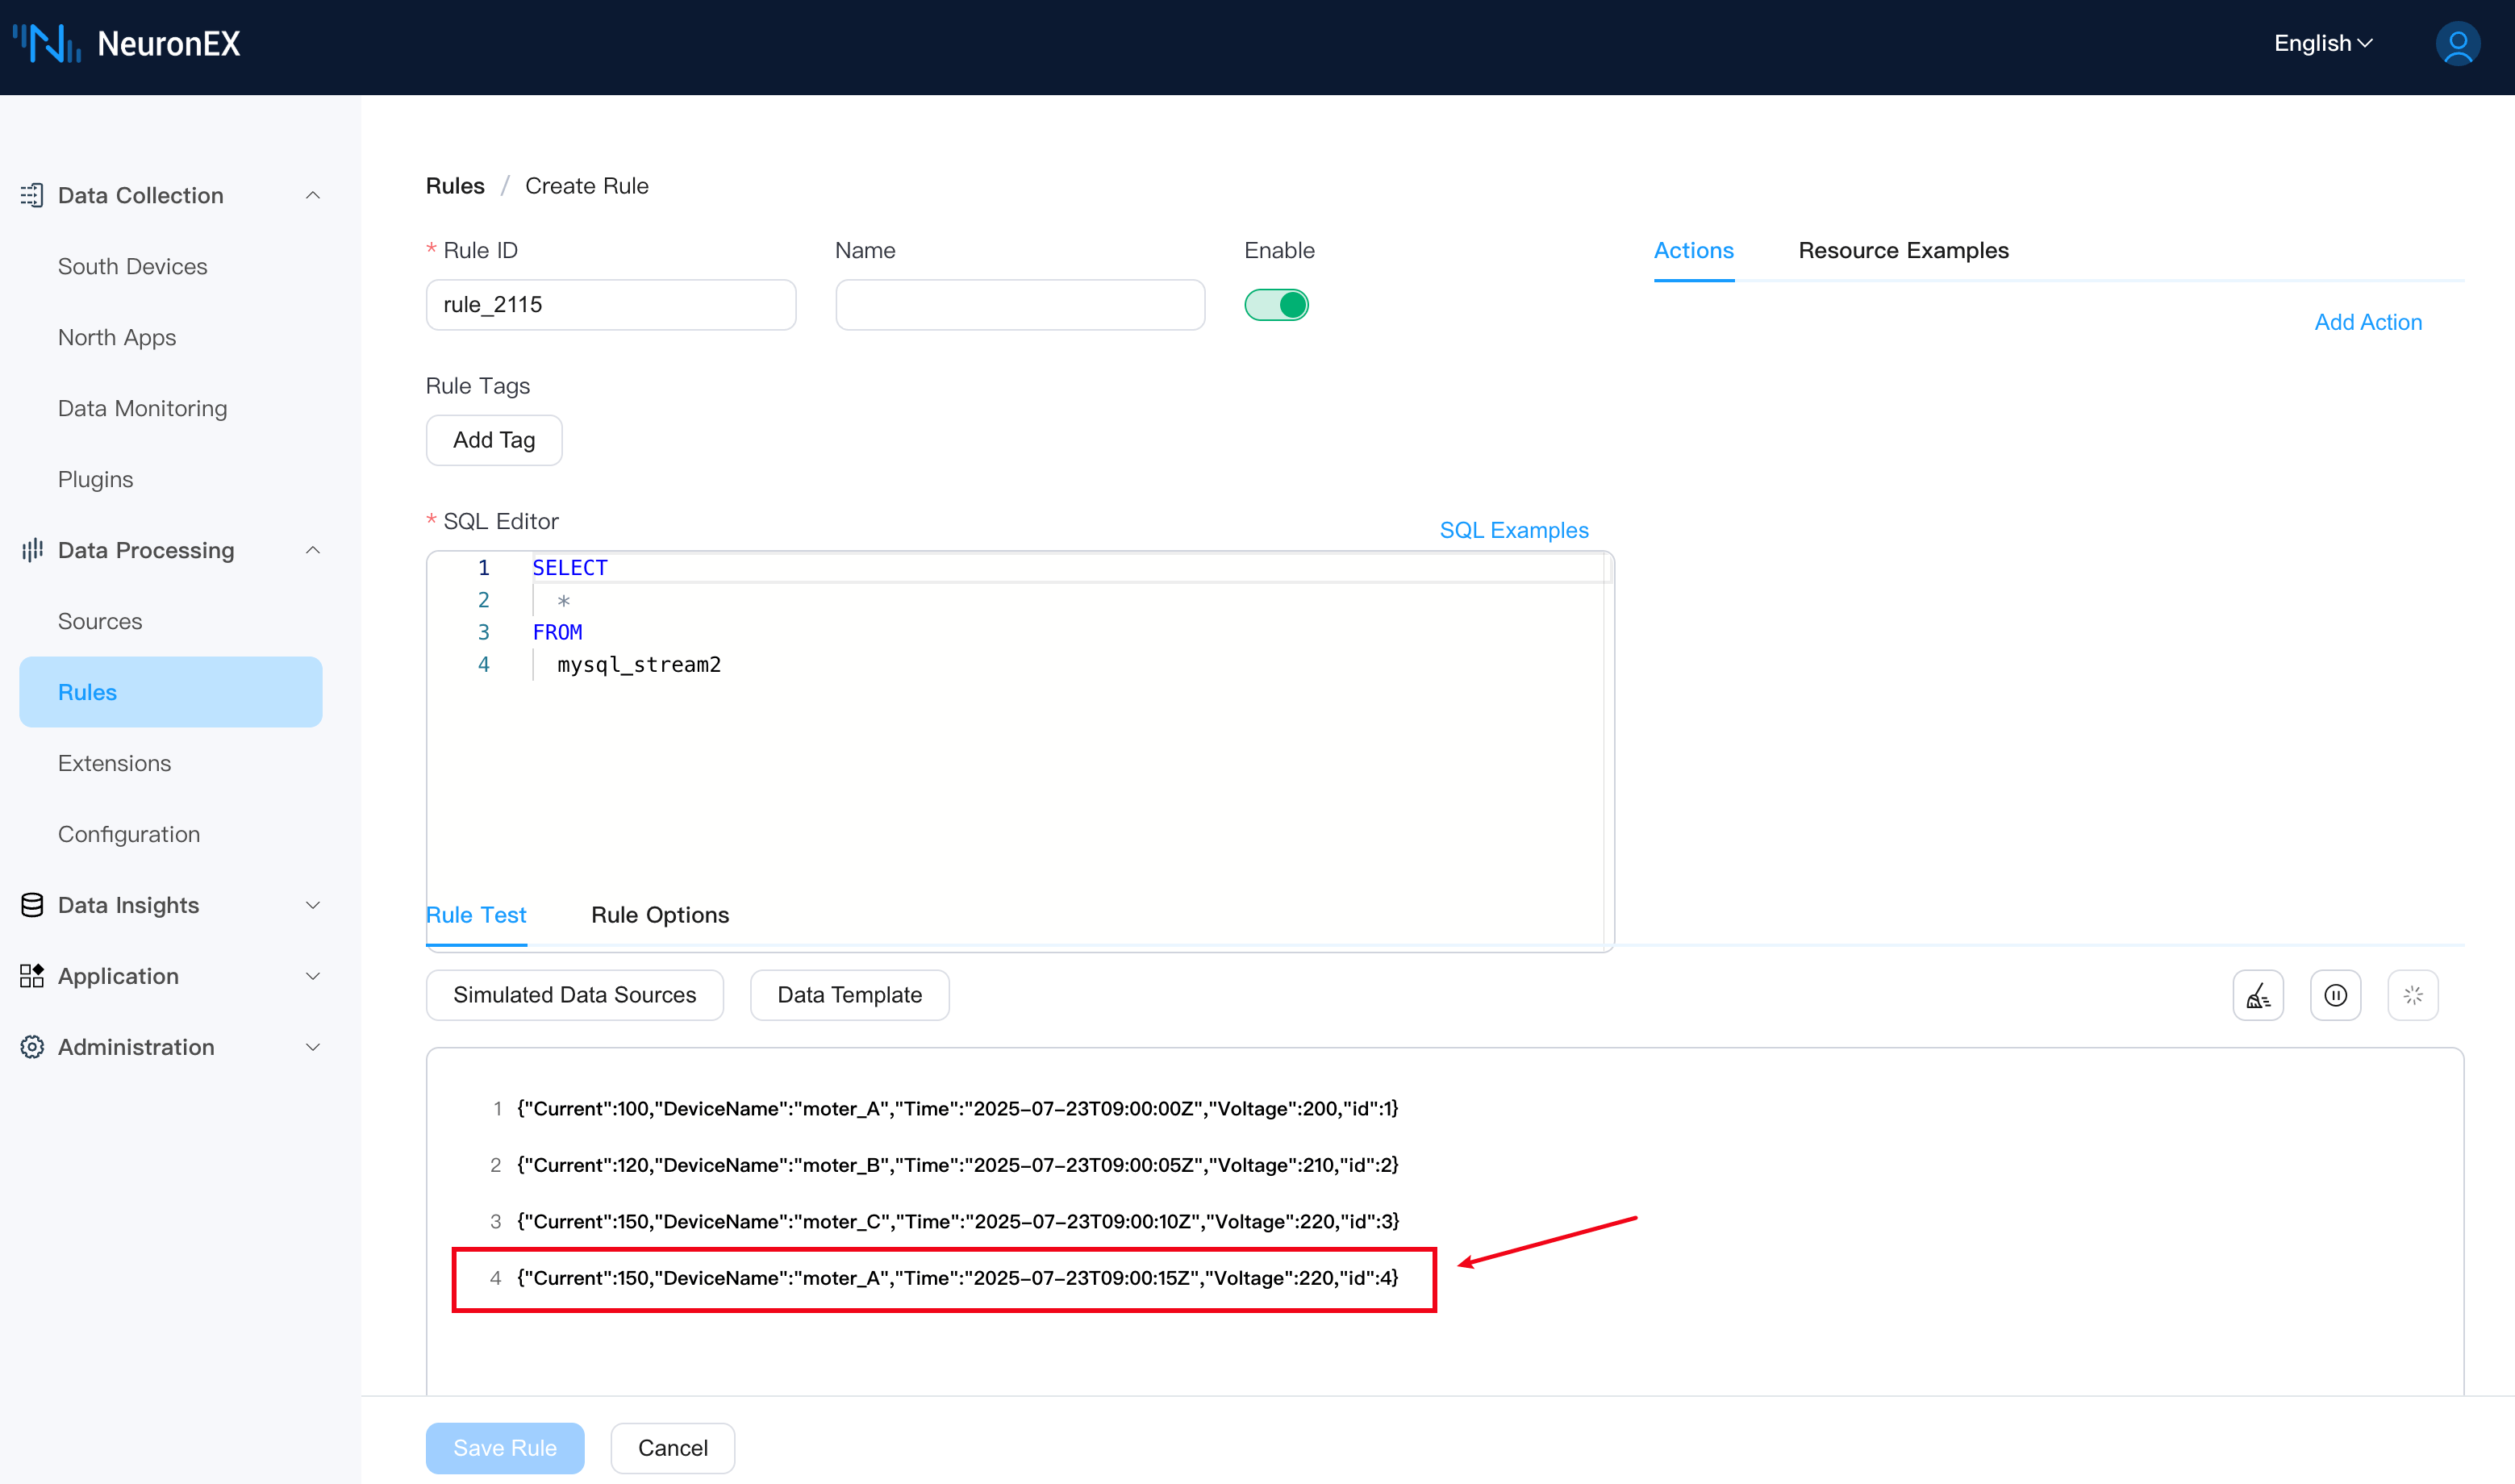Open Sources in the sidebar
This screenshot has height=1484, width=2515.
(x=100, y=621)
